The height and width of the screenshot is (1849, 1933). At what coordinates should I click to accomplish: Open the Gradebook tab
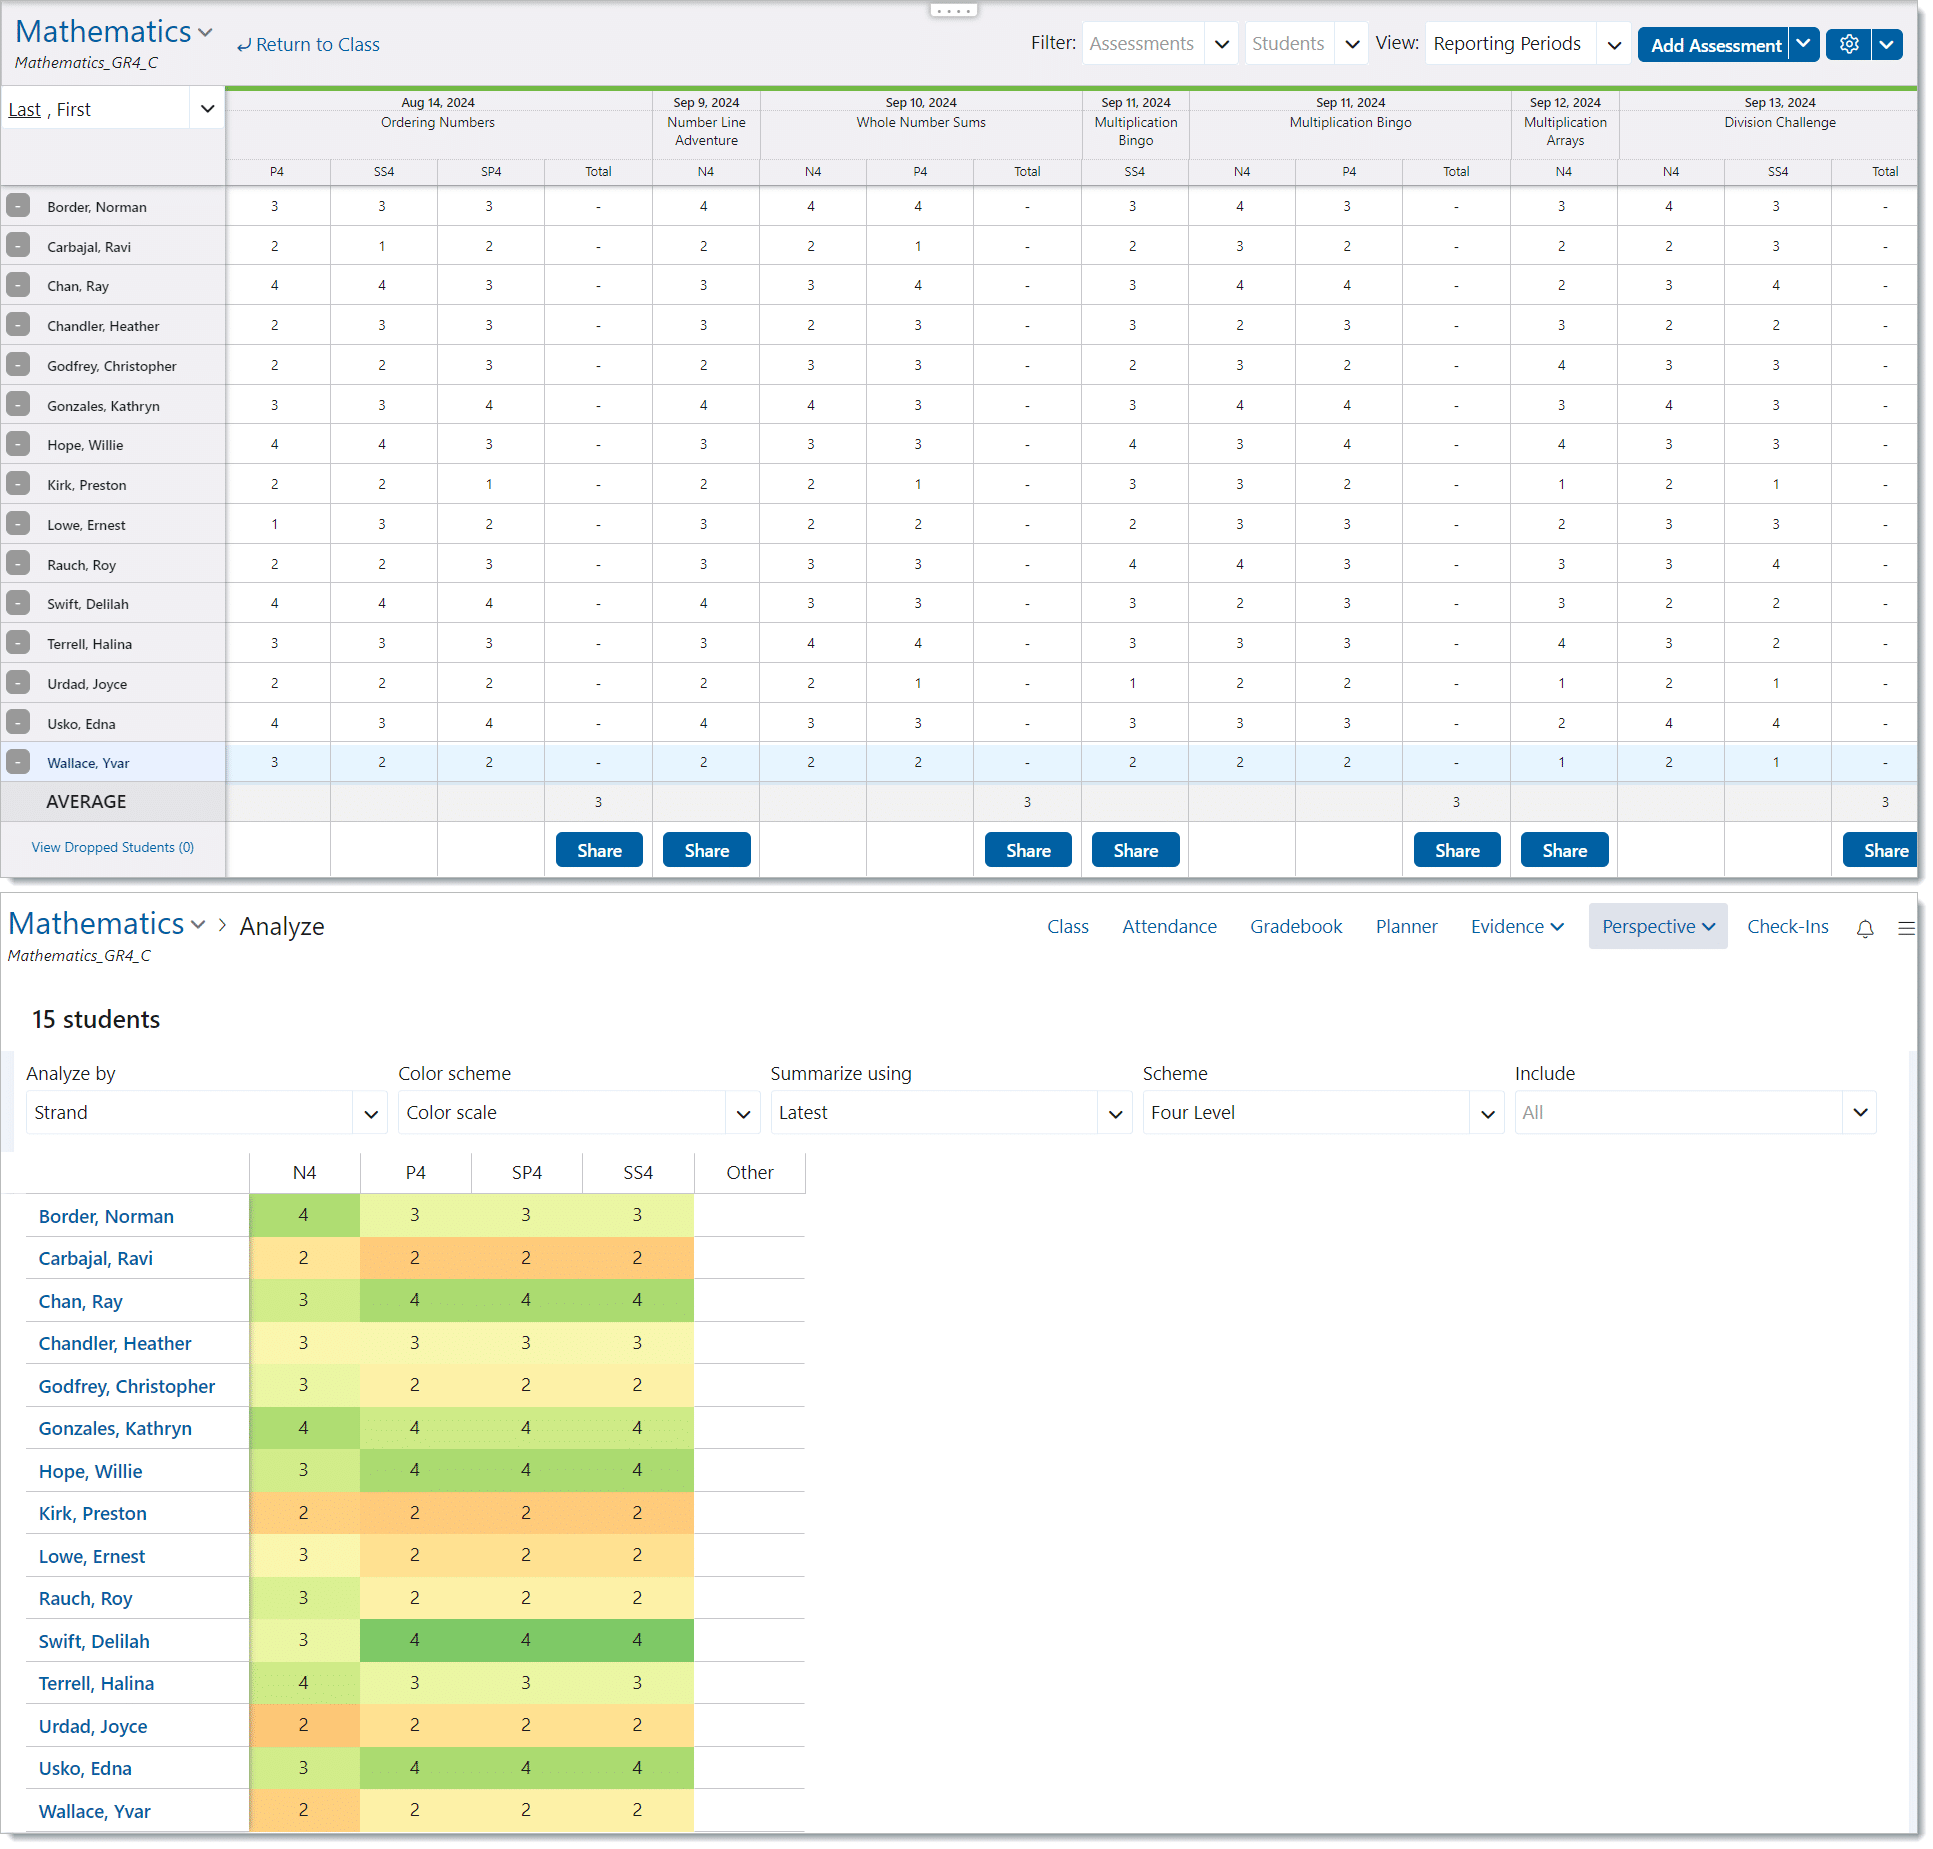(1295, 927)
